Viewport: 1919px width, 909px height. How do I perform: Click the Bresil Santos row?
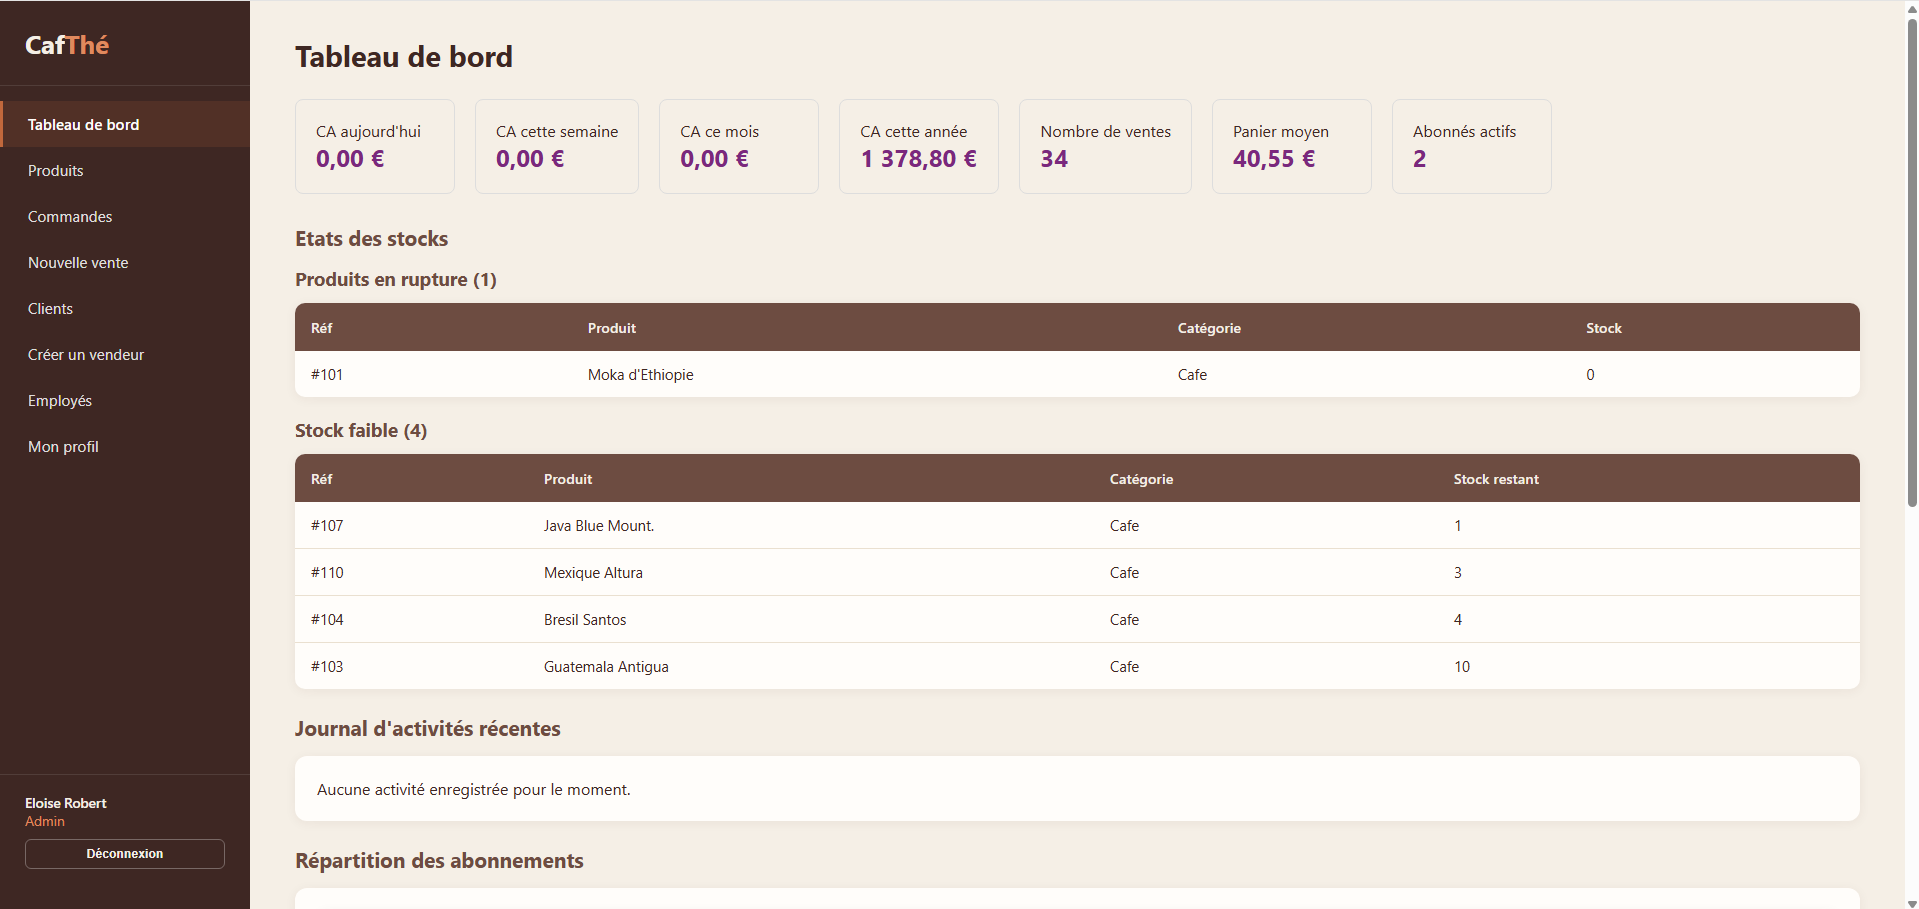pos(1077,619)
